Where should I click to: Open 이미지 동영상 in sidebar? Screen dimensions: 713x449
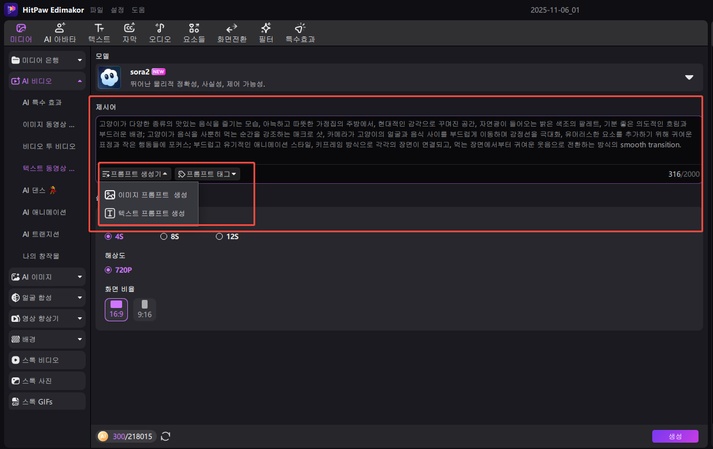pos(48,124)
